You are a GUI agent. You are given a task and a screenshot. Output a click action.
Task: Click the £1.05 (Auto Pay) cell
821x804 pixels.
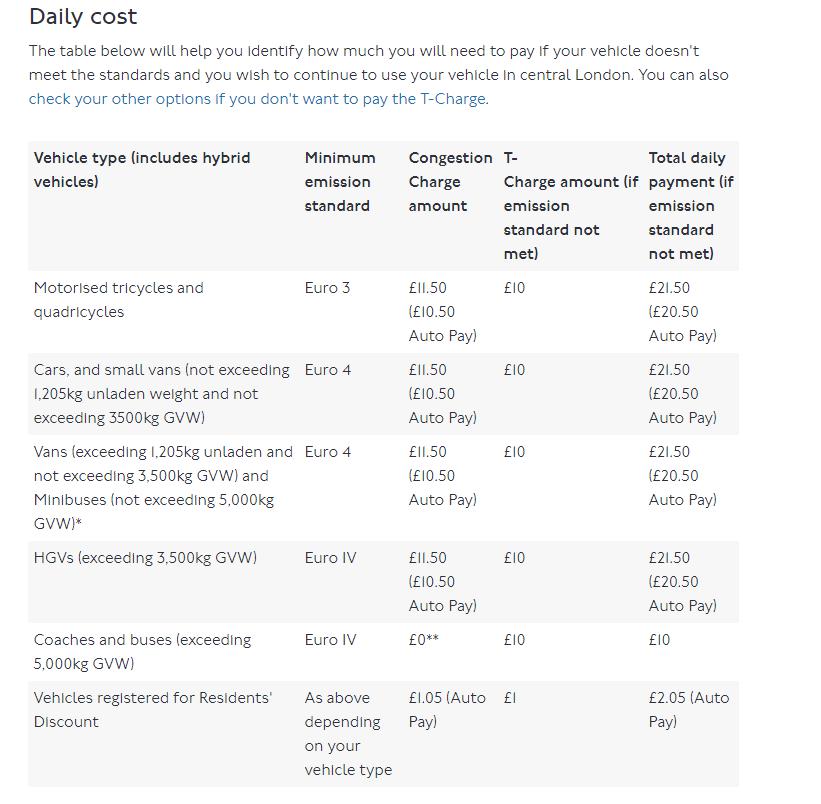[447, 710]
